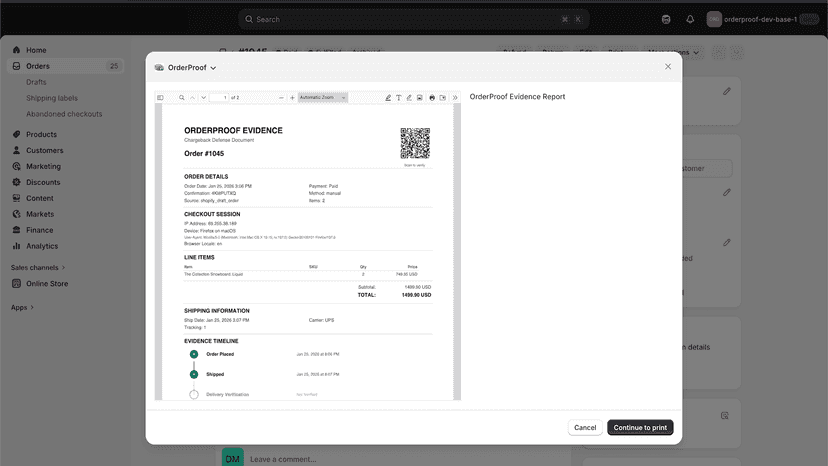Cancel the print dialog

(x=585, y=427)
